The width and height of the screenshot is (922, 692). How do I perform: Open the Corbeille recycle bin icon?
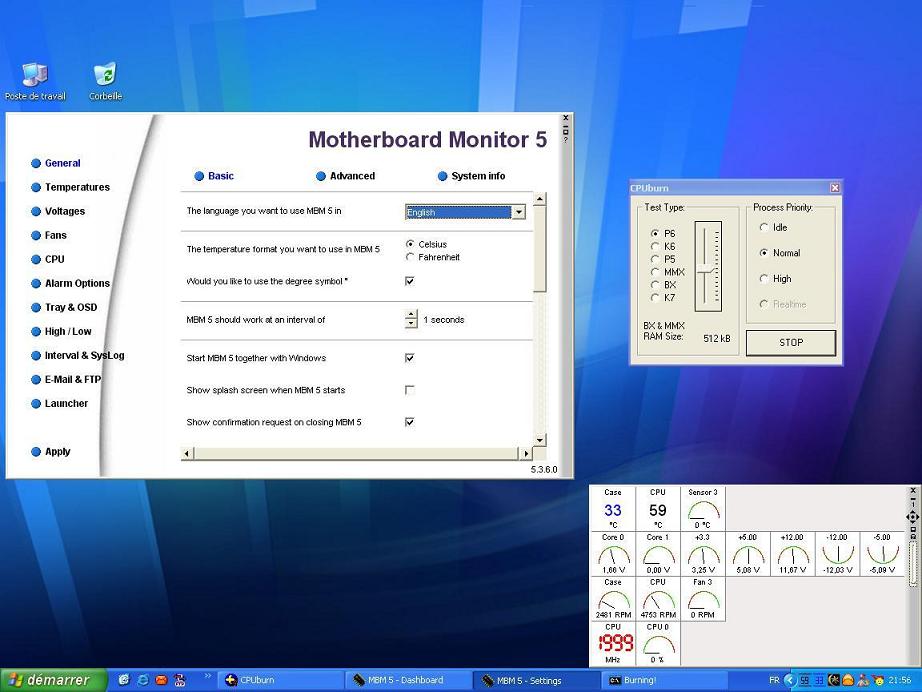point(105,82)
